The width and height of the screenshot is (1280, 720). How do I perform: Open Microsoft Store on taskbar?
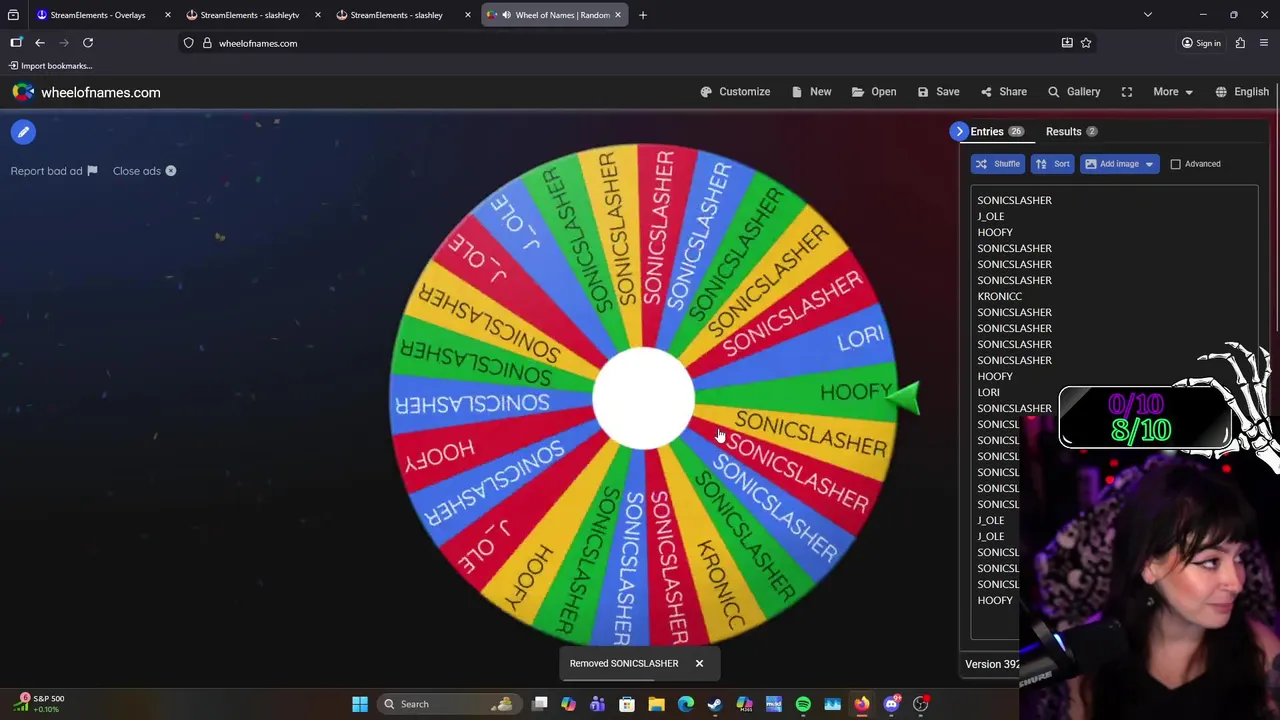(627, 704)
